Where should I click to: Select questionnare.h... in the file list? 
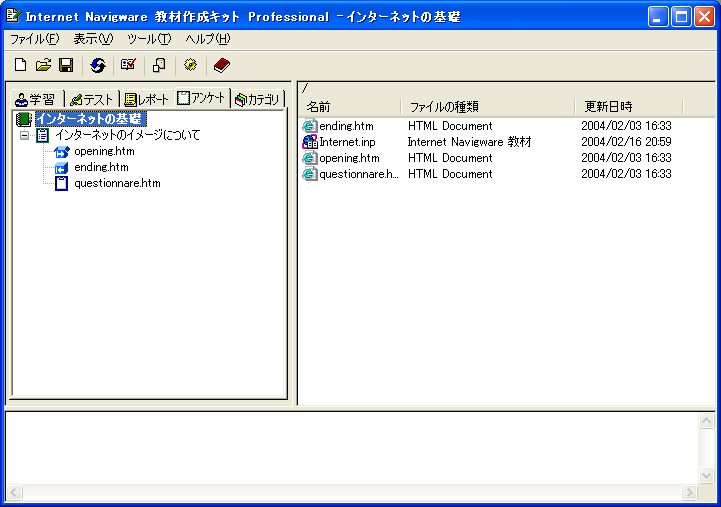pos(359,174)
